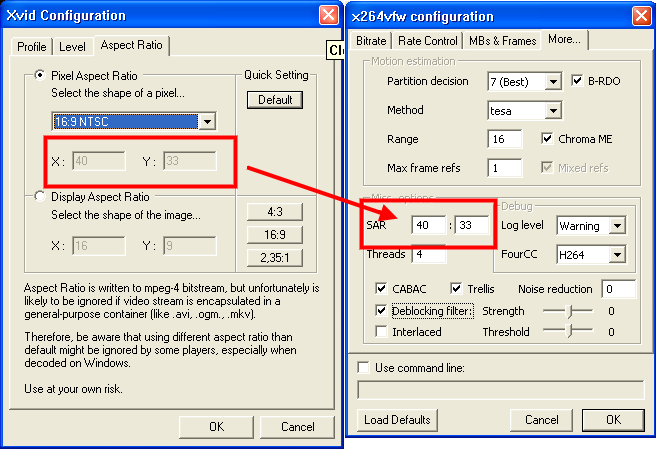Open the Bitrate tab in x264vfw
The height and width of the screenshot is (449, 656).
(371, 41)
